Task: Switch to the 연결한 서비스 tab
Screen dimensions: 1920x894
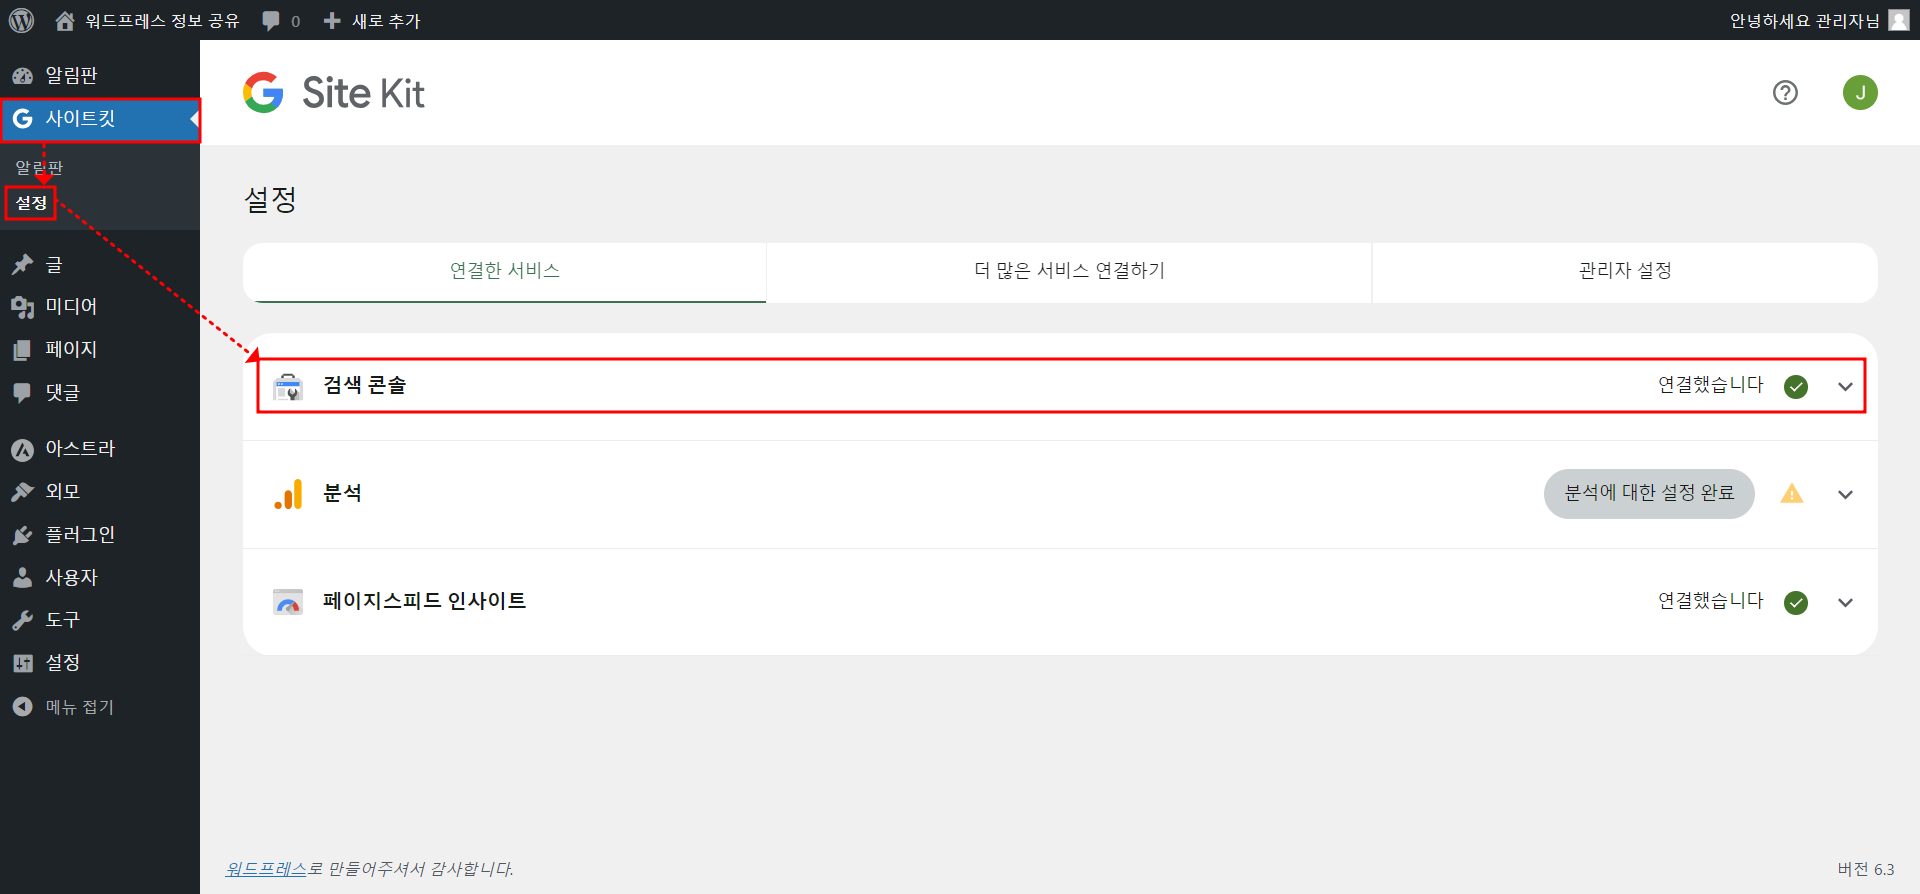Action: coord(505,271)
